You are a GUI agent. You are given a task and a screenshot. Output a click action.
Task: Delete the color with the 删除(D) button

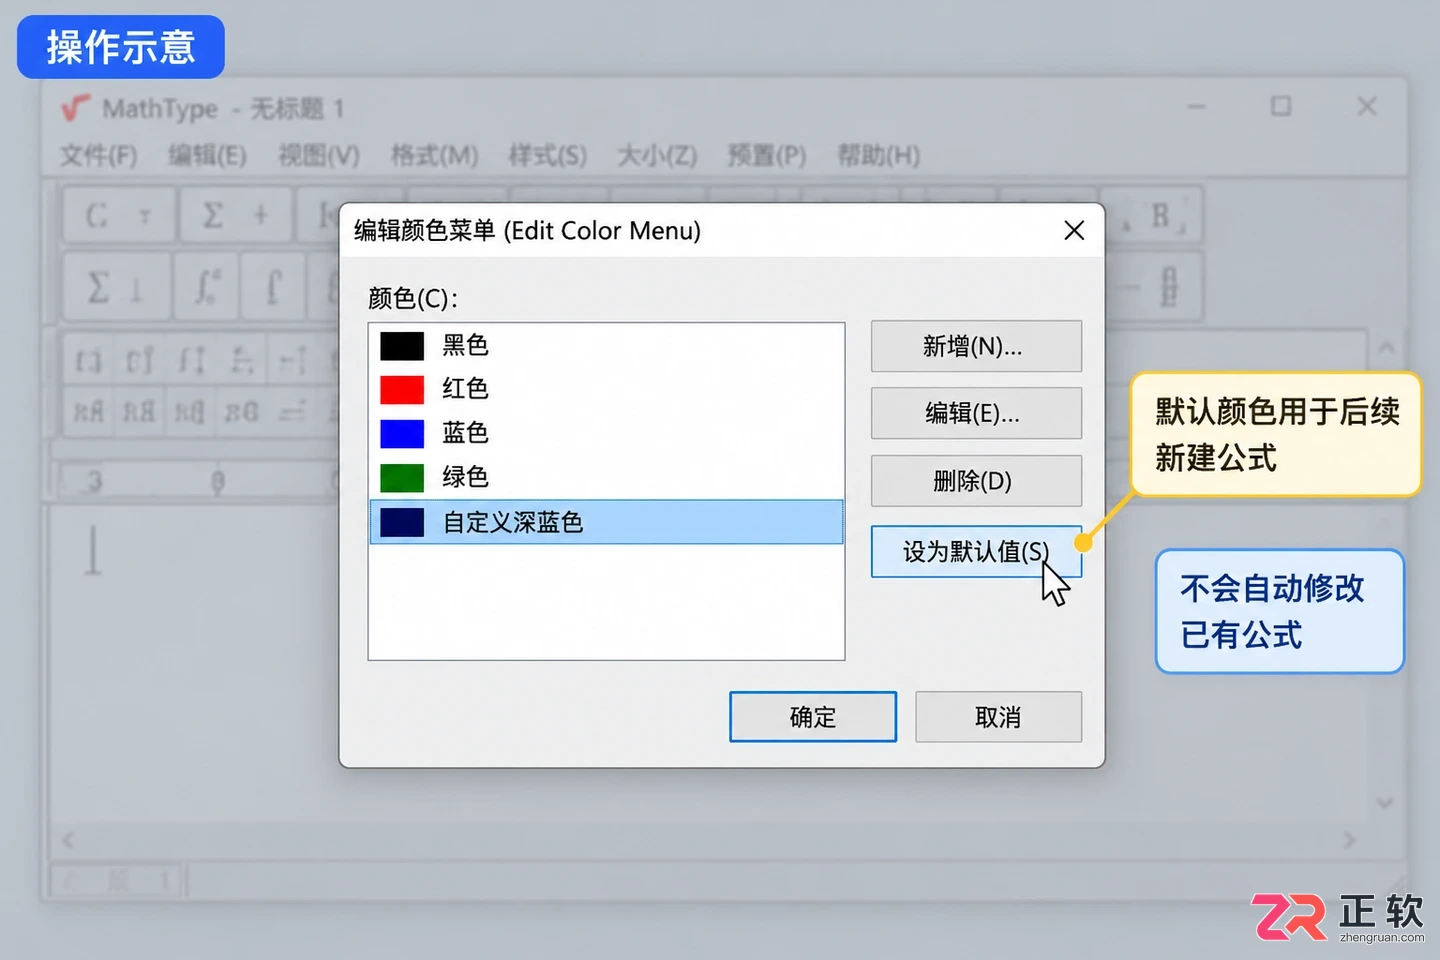click(x=976, y=481)
